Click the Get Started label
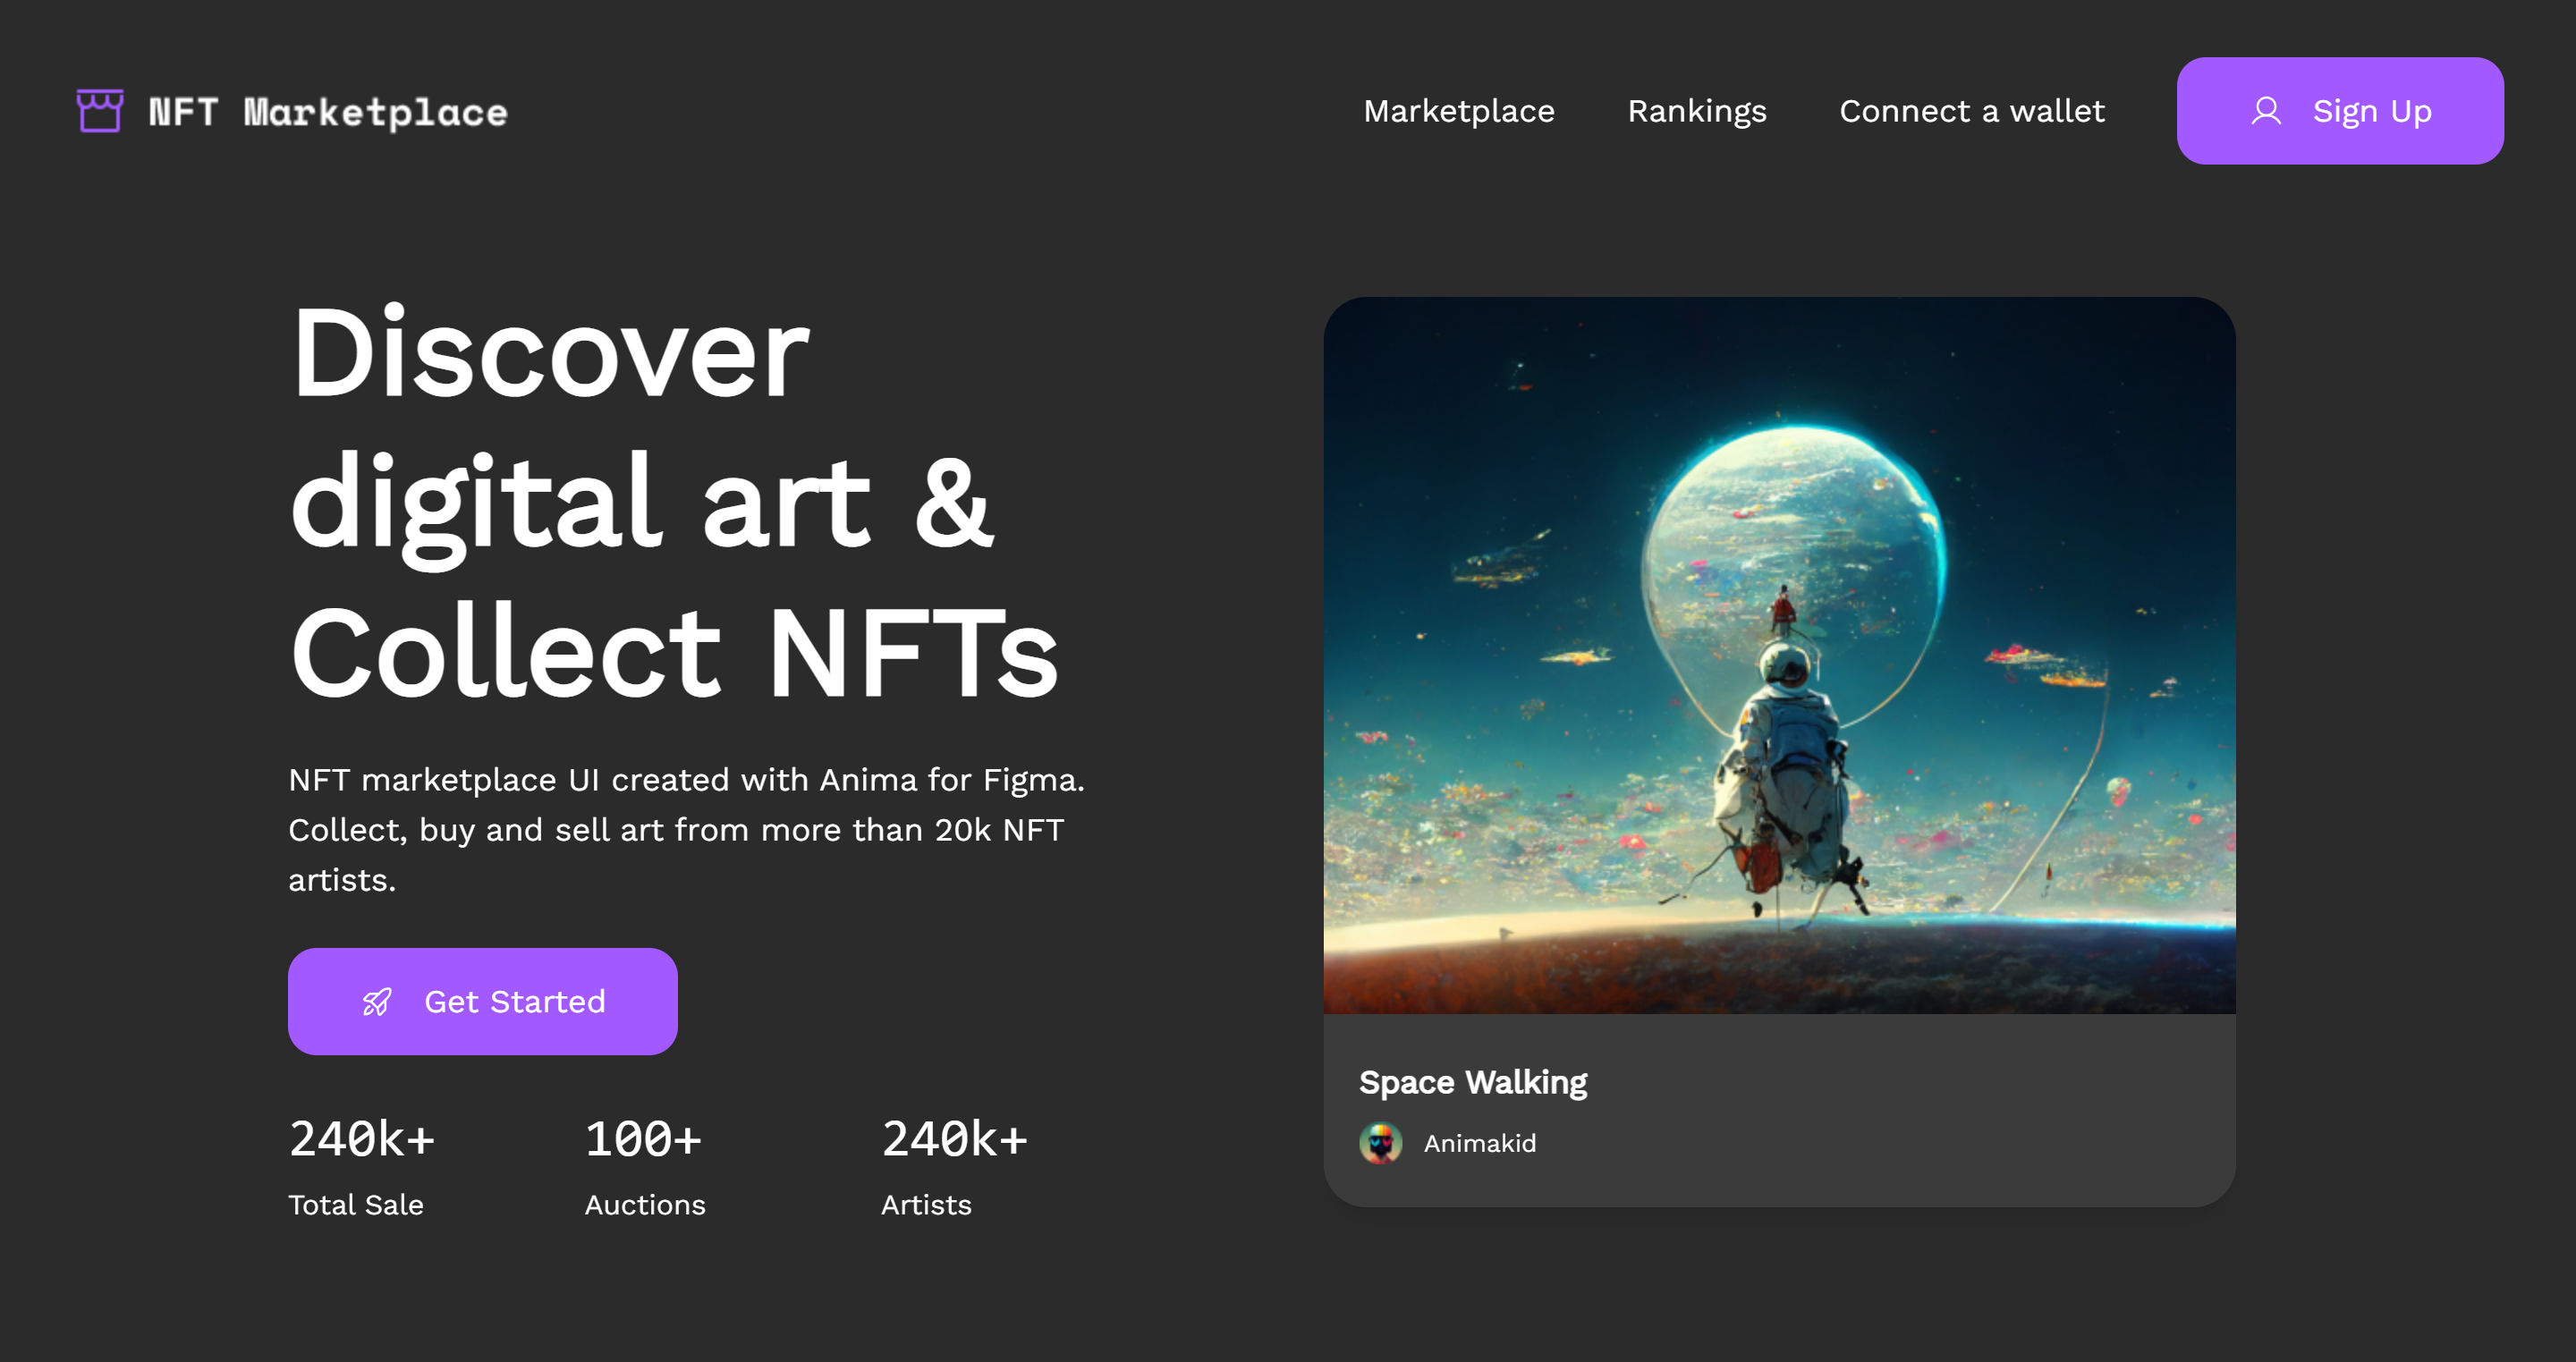This screenshot has width=2576, height=1362. [x=515, y=1002]
